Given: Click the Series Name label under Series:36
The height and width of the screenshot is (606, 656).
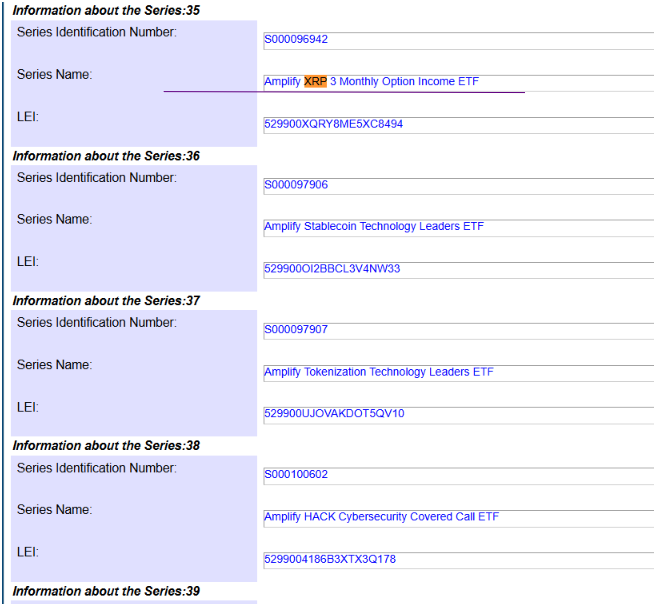Looking at the screenshot, I should 54,219.
